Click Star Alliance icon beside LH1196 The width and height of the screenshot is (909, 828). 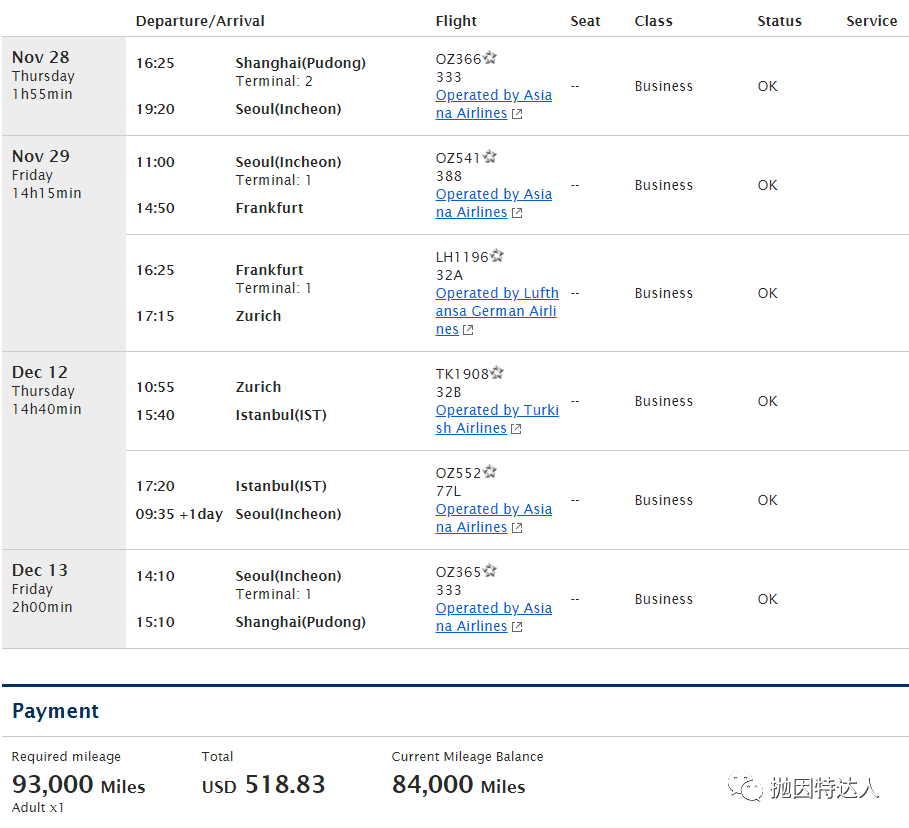[x=497, y=256]
